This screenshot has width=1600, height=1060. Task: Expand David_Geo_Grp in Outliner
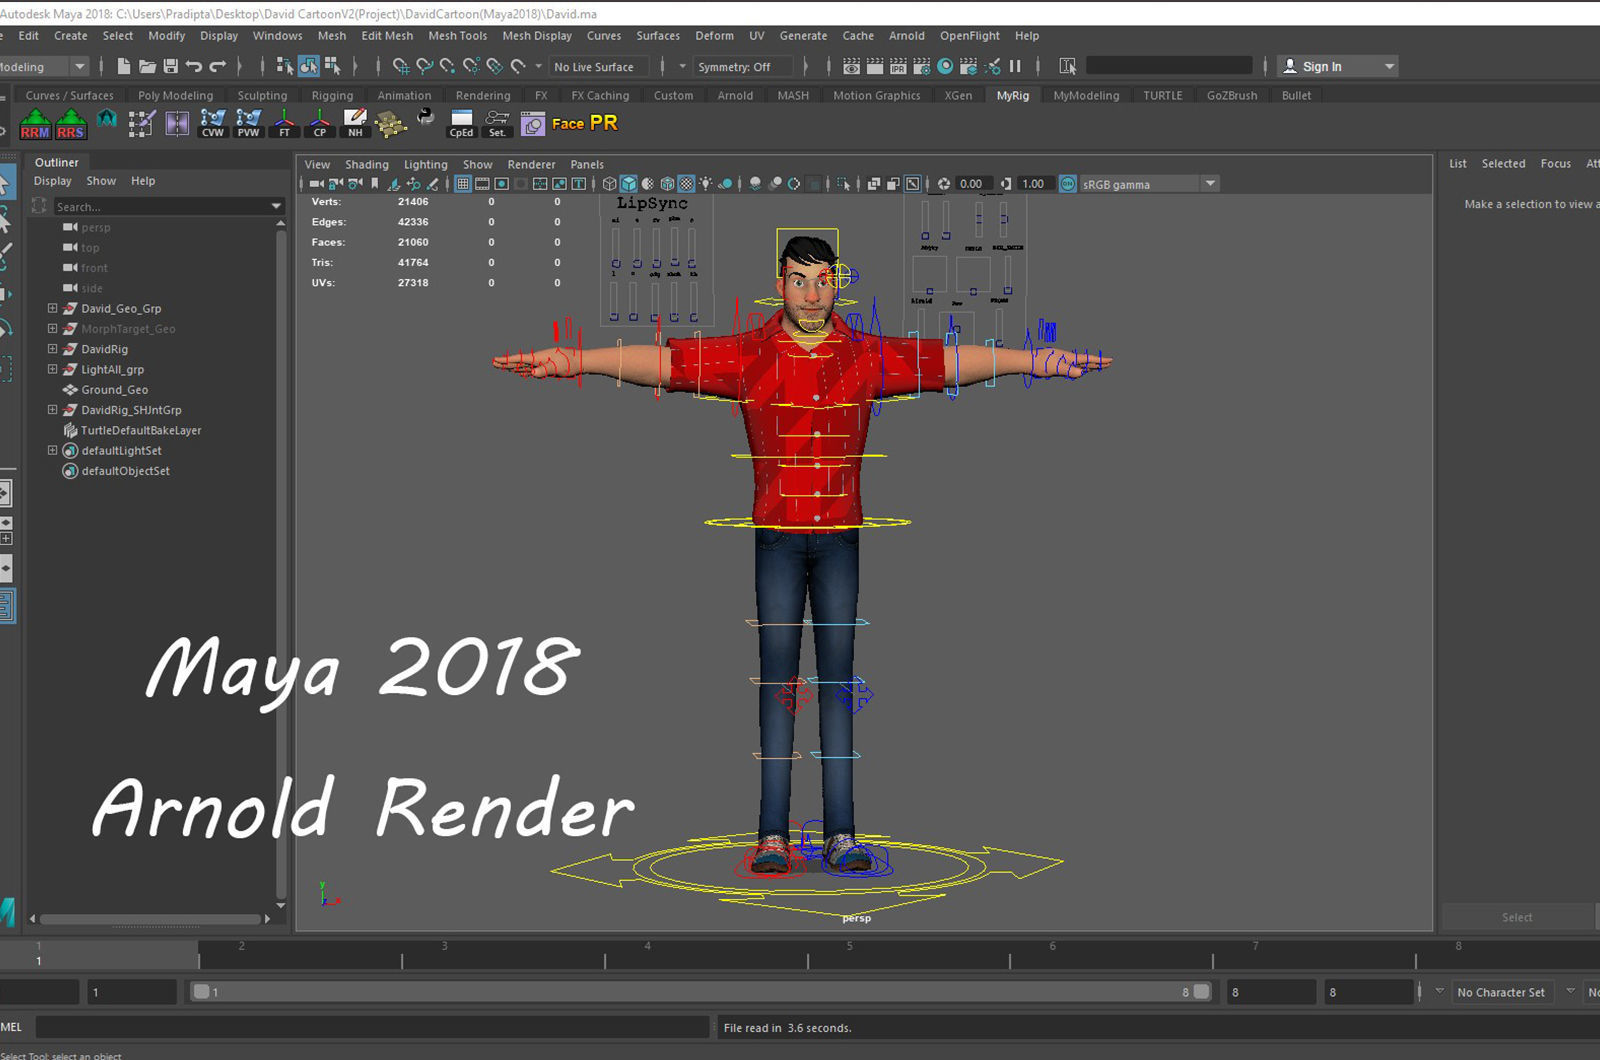(53, 308)
